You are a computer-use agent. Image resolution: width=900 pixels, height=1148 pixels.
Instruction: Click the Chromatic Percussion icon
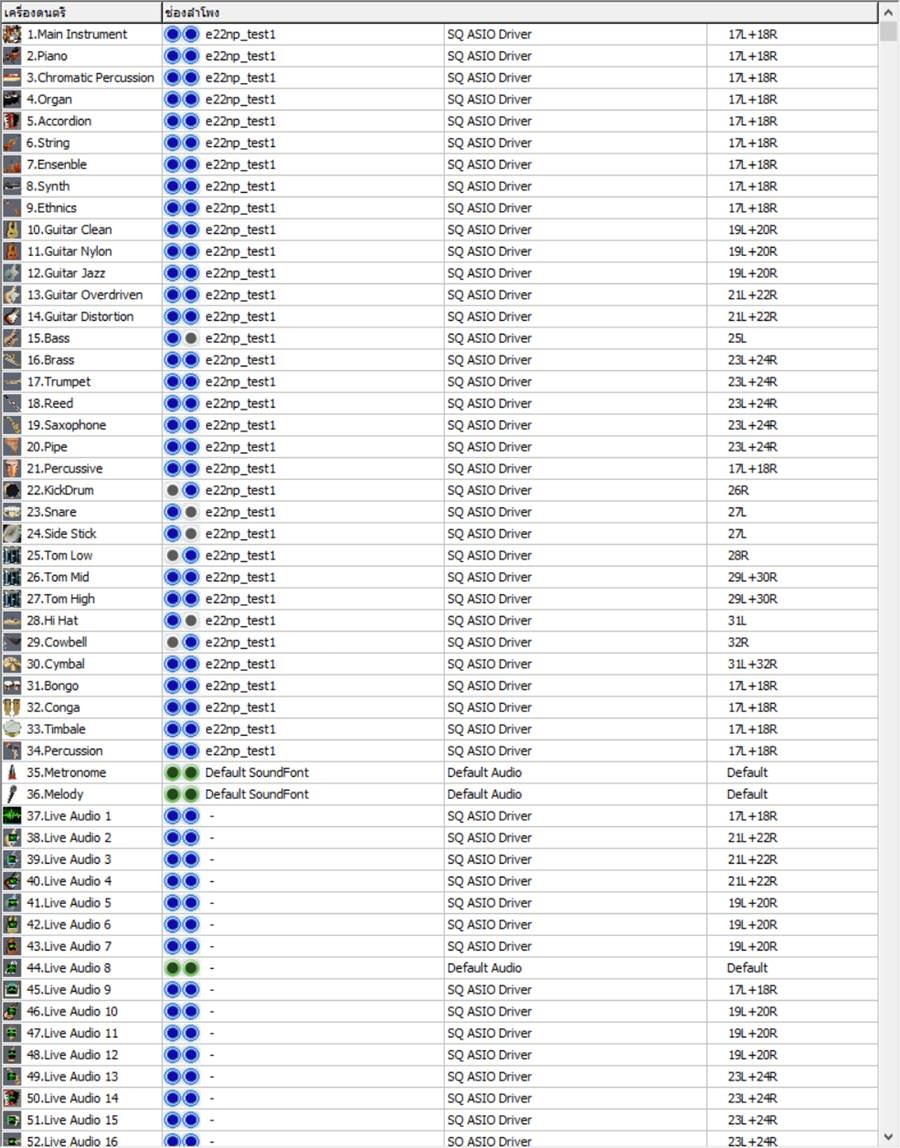[x=12, y=78]
